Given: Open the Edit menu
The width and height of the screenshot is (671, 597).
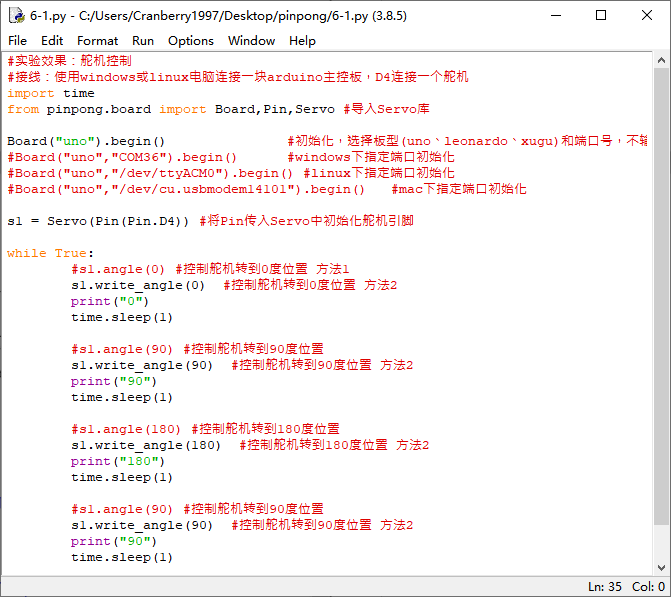Looking at the screenshot, I should coord(52,41).
